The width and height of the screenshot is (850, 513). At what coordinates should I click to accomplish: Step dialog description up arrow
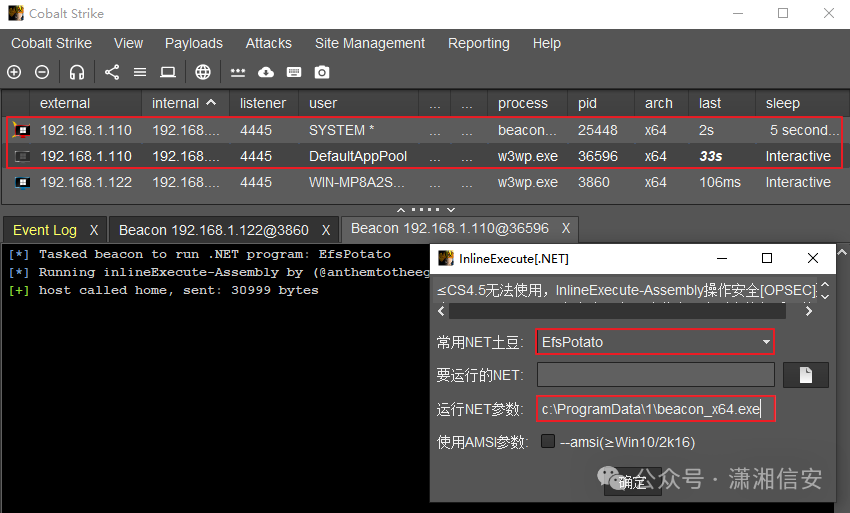tap(825, 284)
